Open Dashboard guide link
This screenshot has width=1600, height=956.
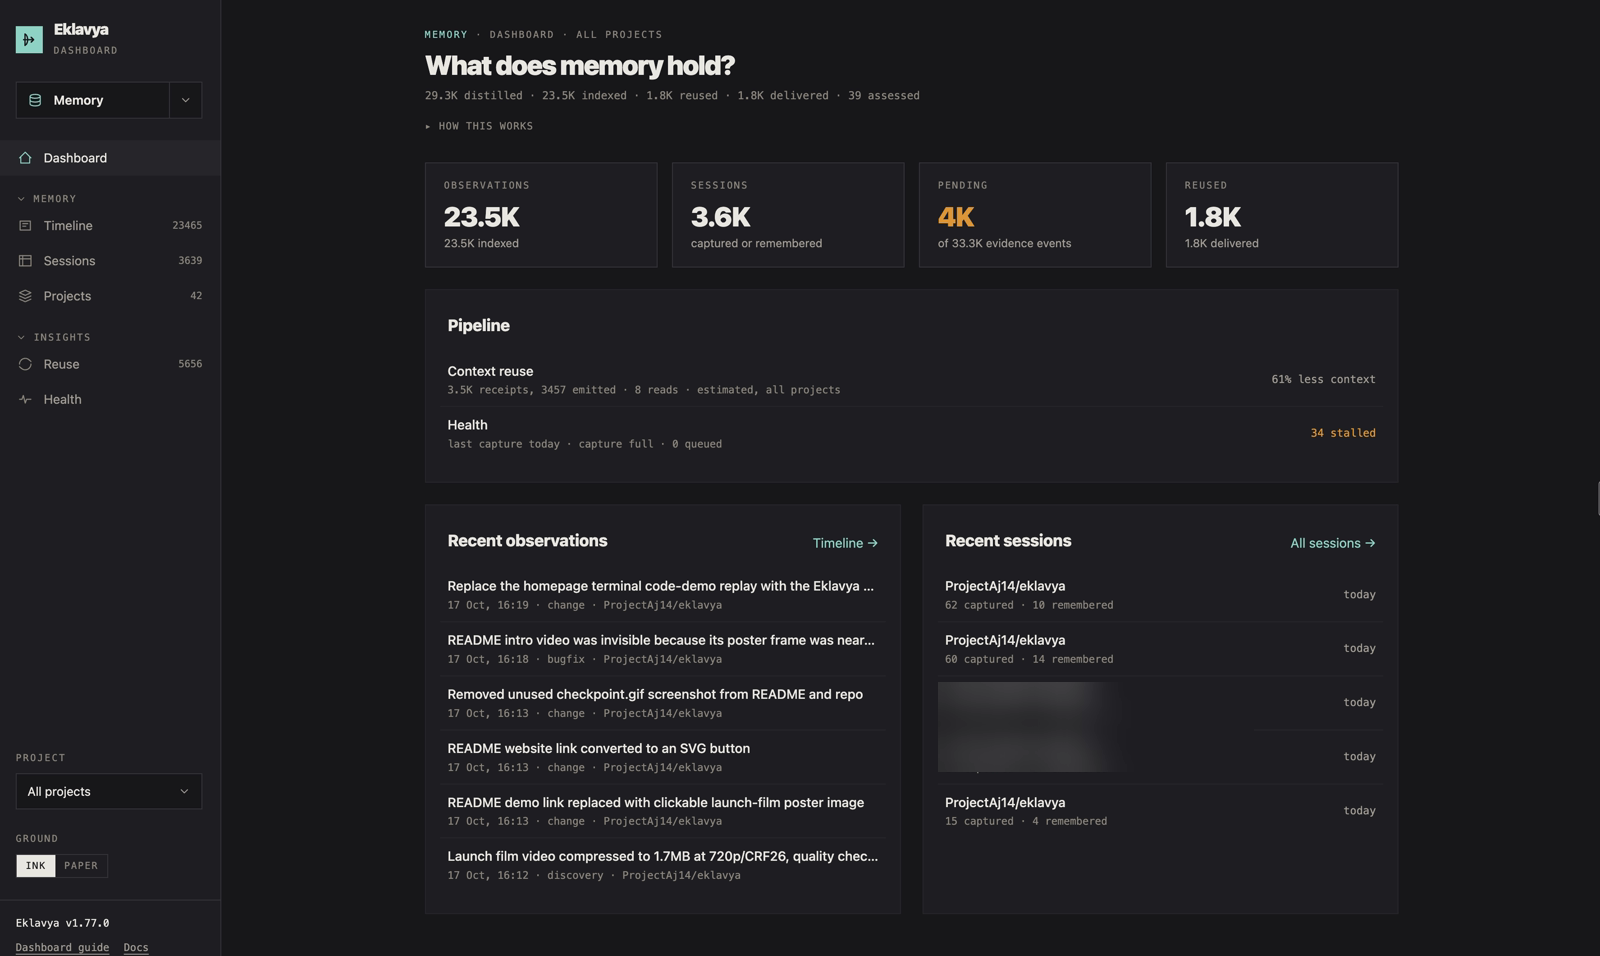coord(62,947)
